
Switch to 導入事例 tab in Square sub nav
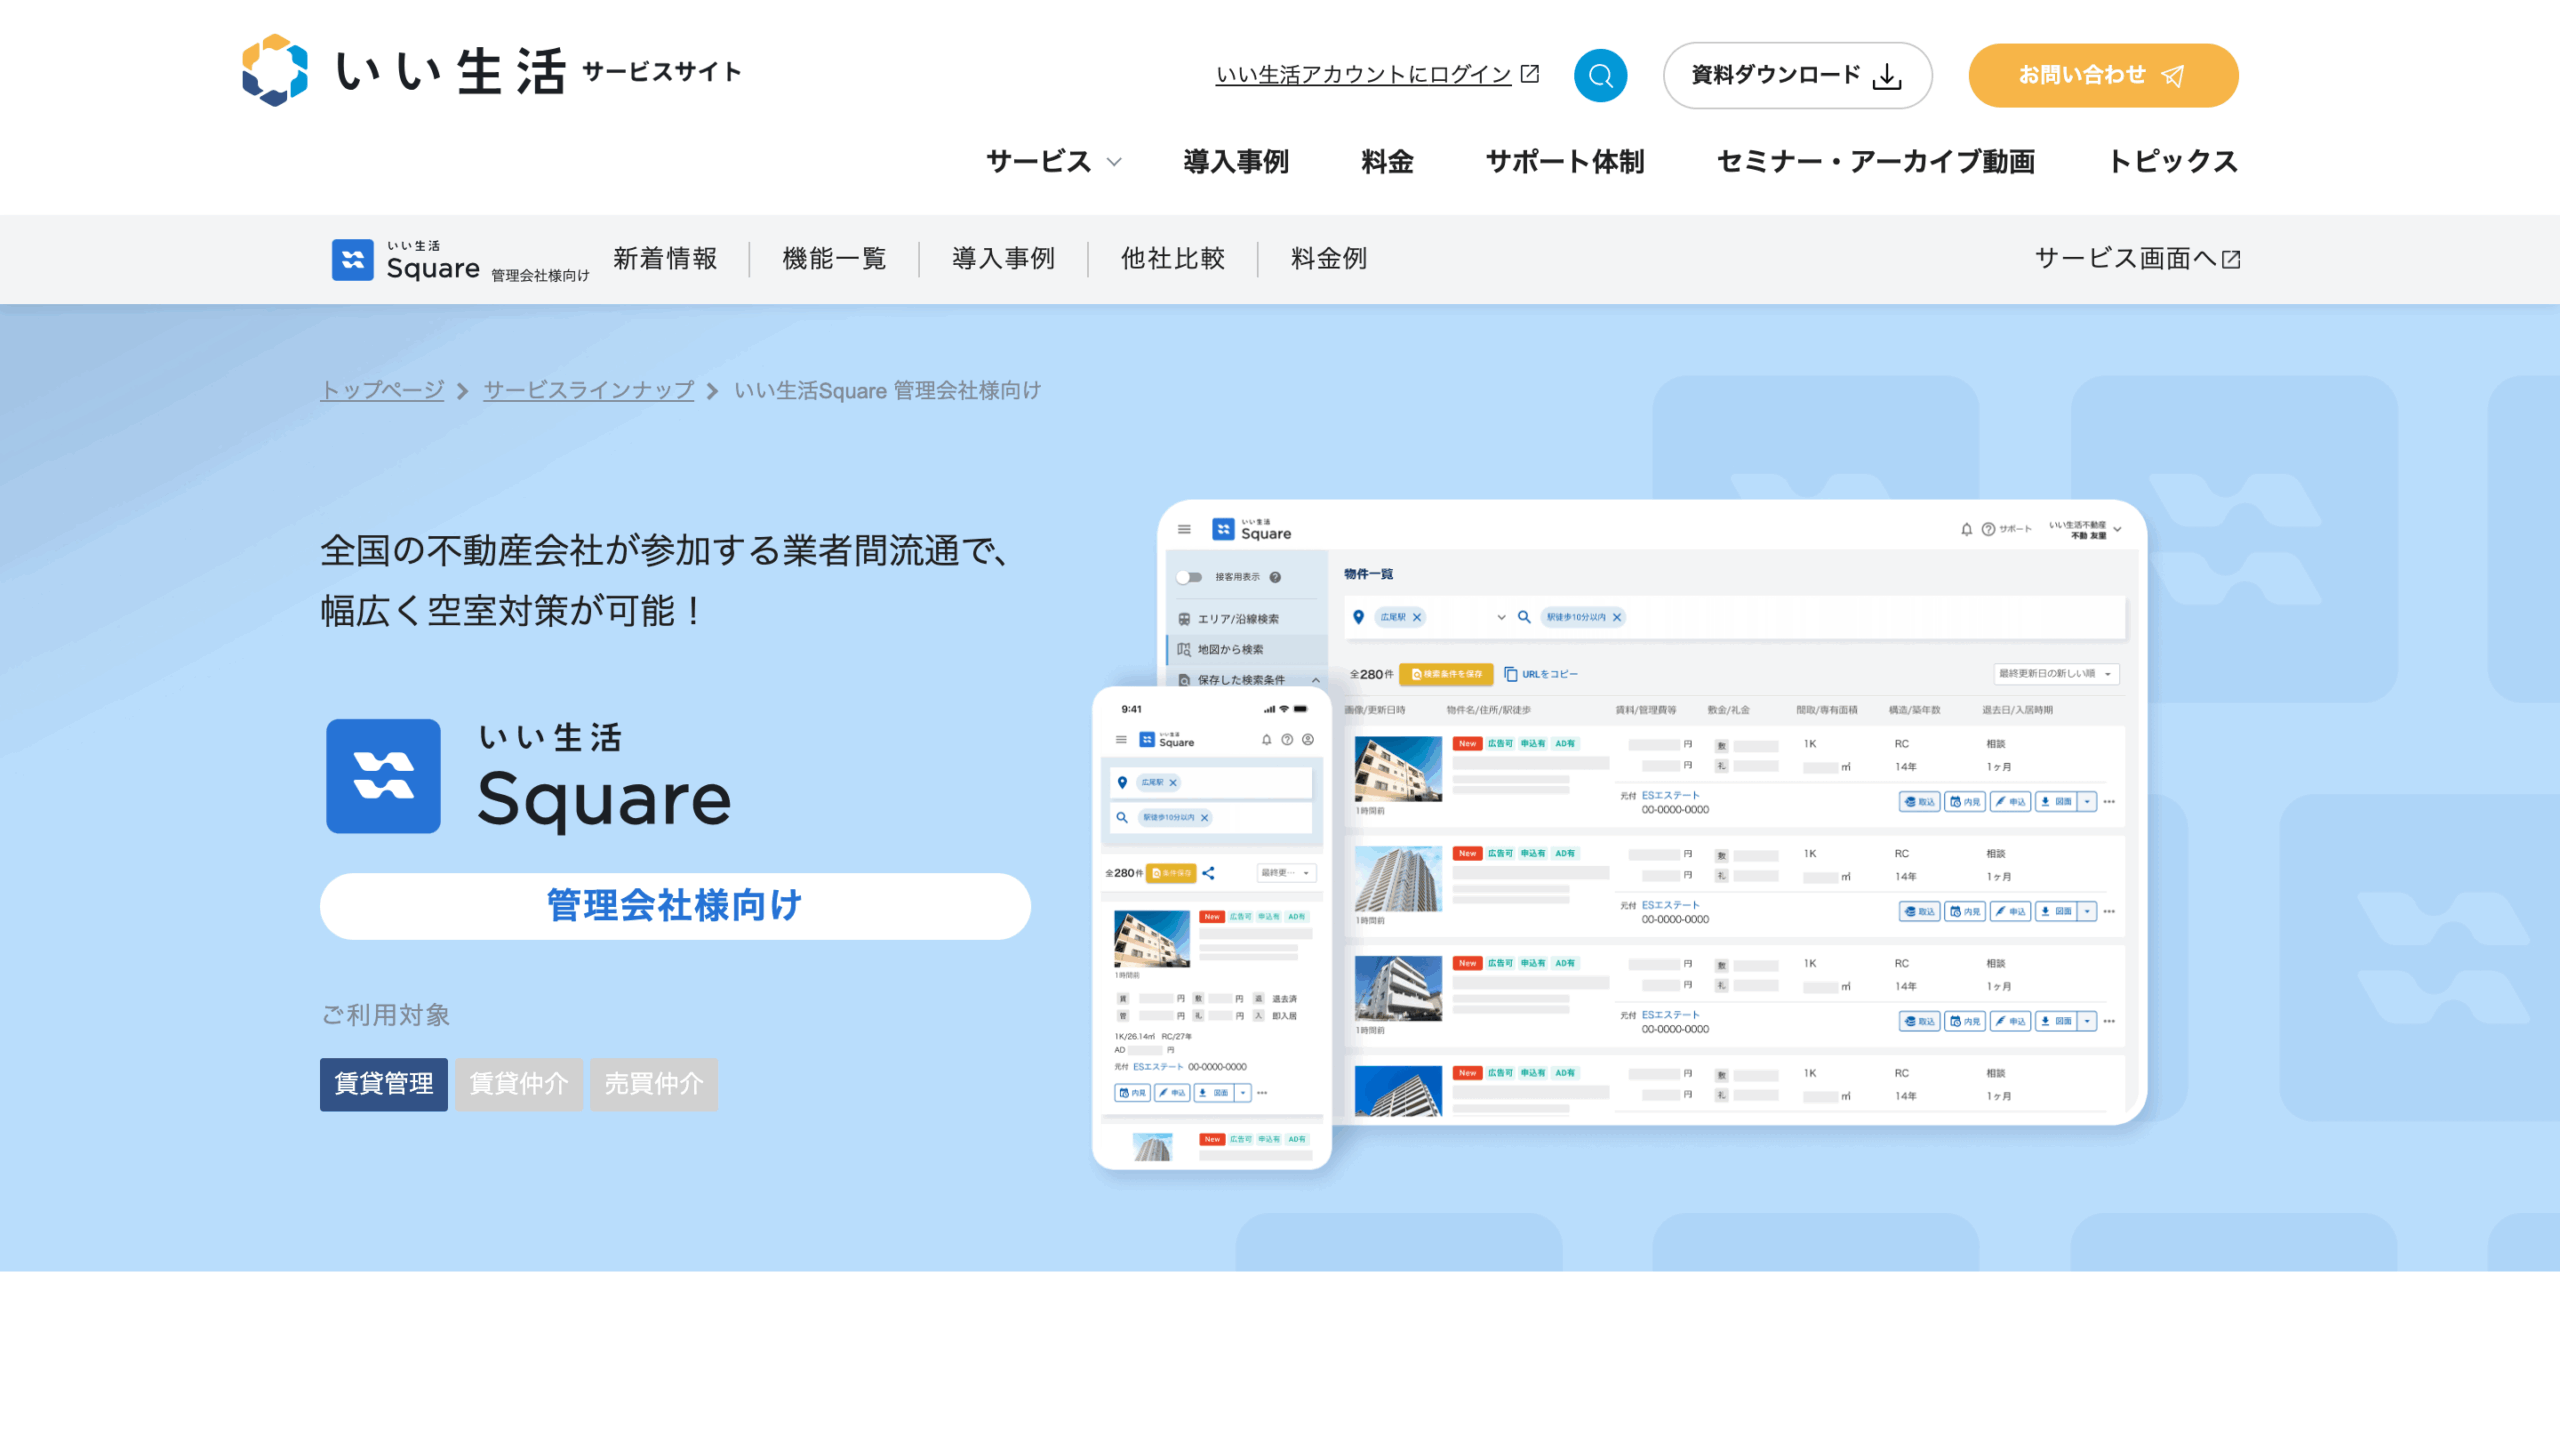click(x=1003, y=259)
